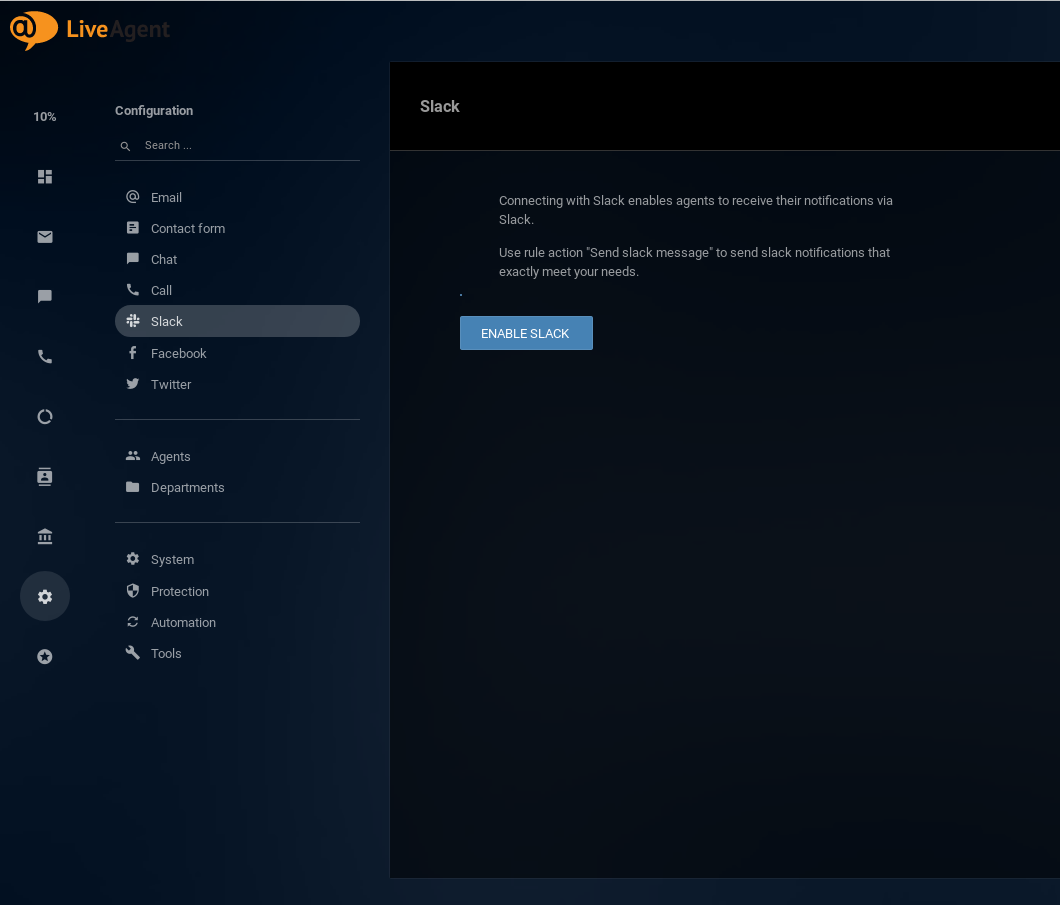
Task: Open Tools settings
Action: tap(237, 654)
